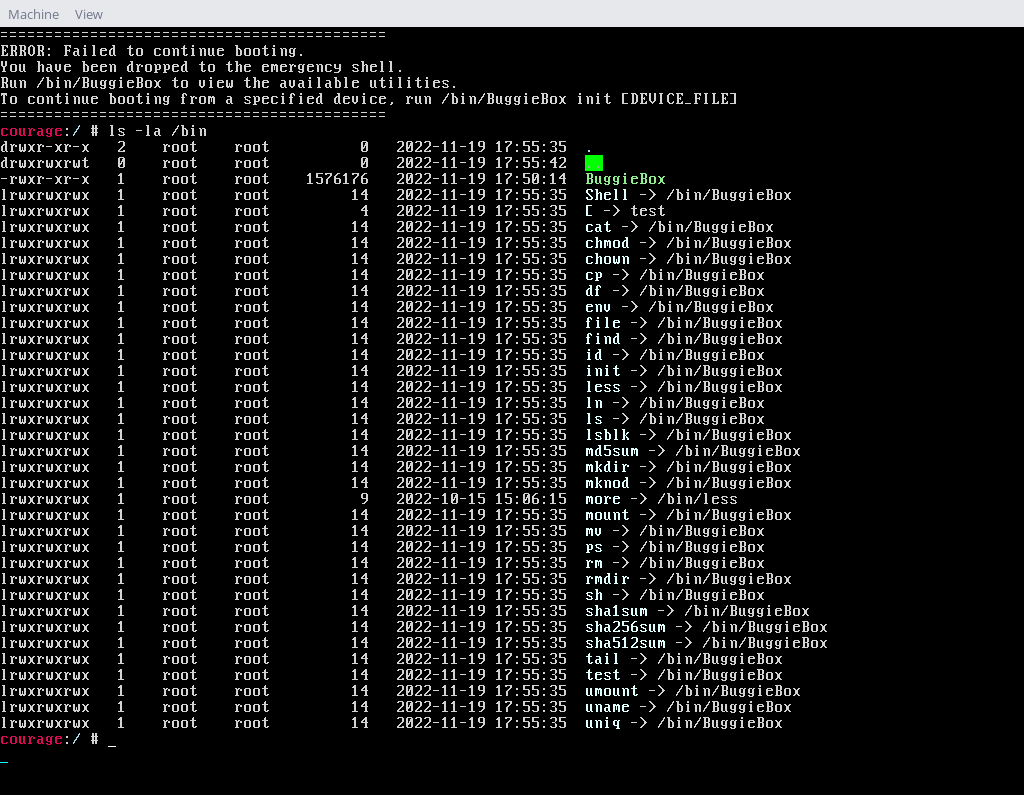Click the 'lsblk -> /bin/BuggieBox' entry

pyautogui.click(x=688, y=435)
